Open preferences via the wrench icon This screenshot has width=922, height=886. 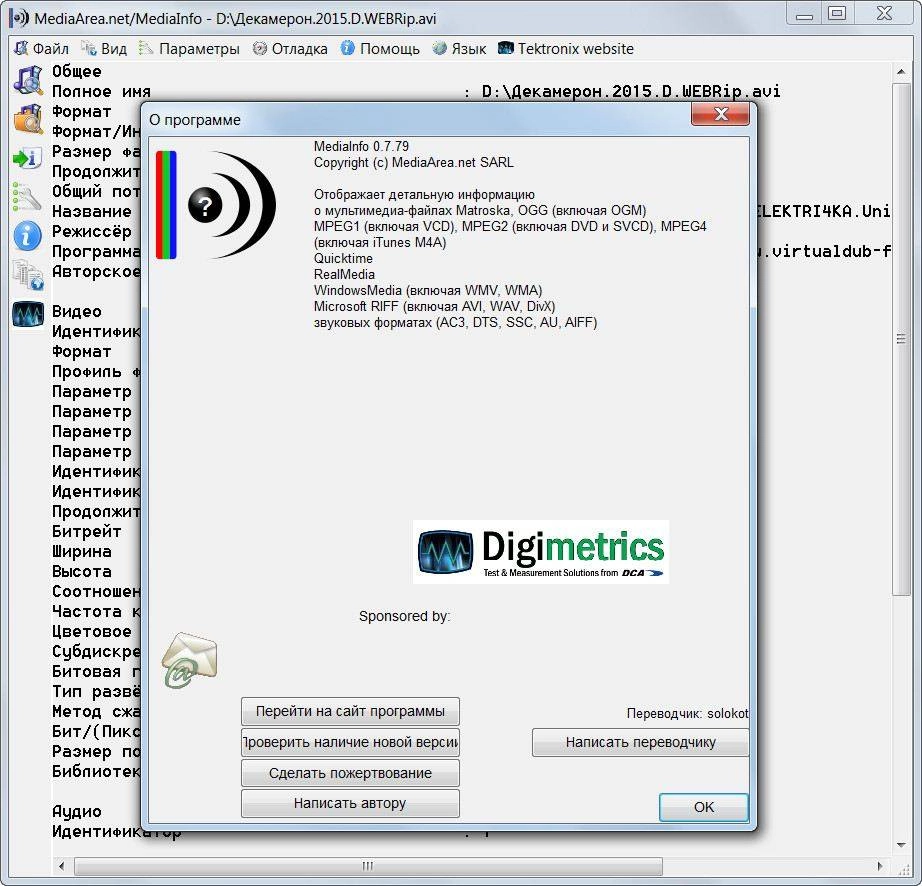[28, 198]
